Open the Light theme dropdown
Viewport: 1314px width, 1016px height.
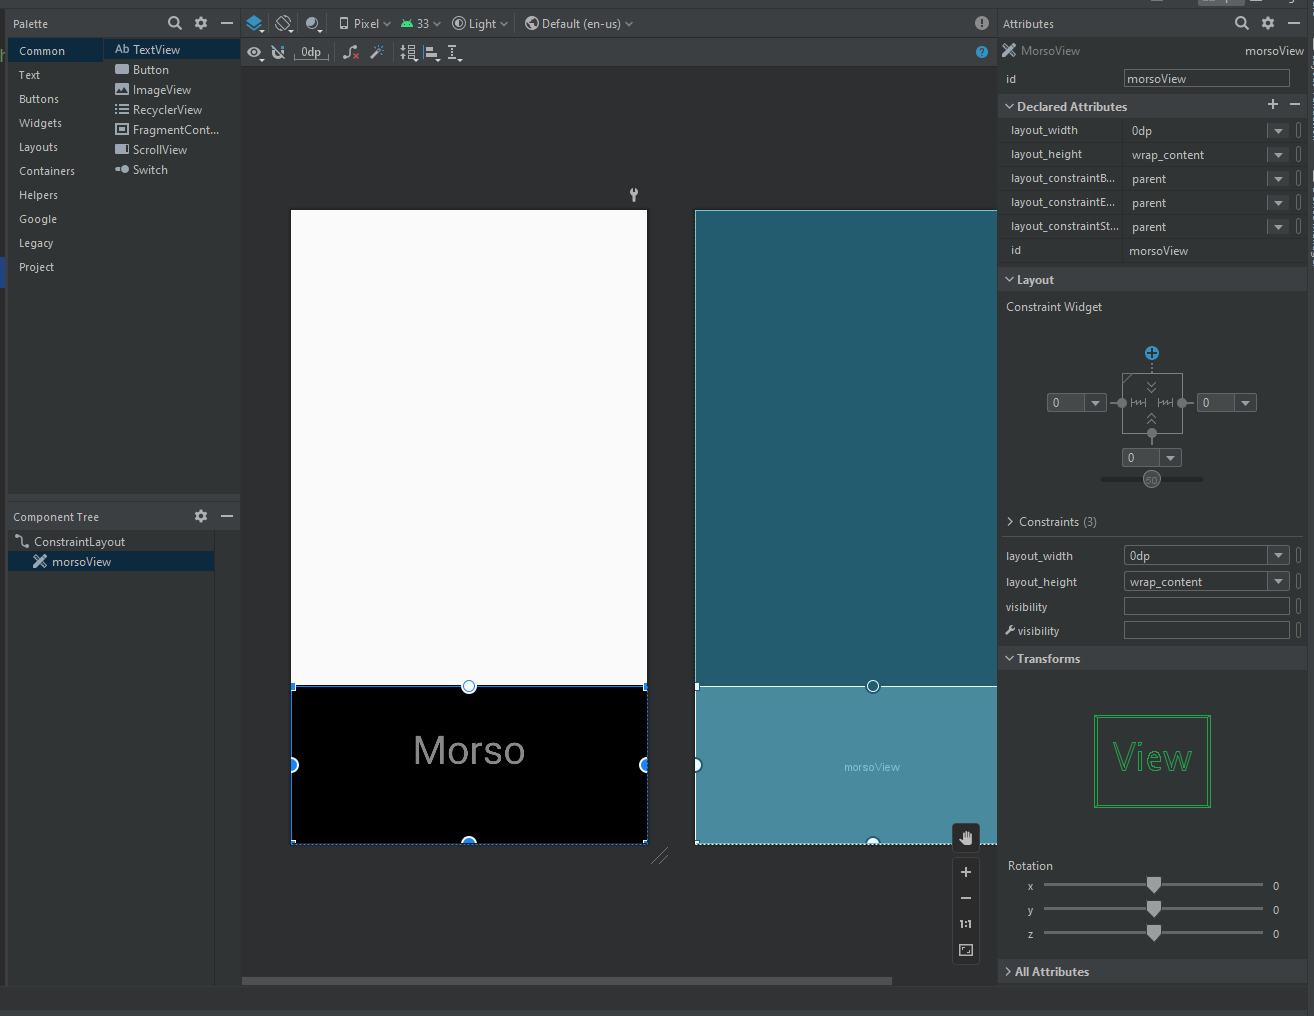click(x=480, y=23)
